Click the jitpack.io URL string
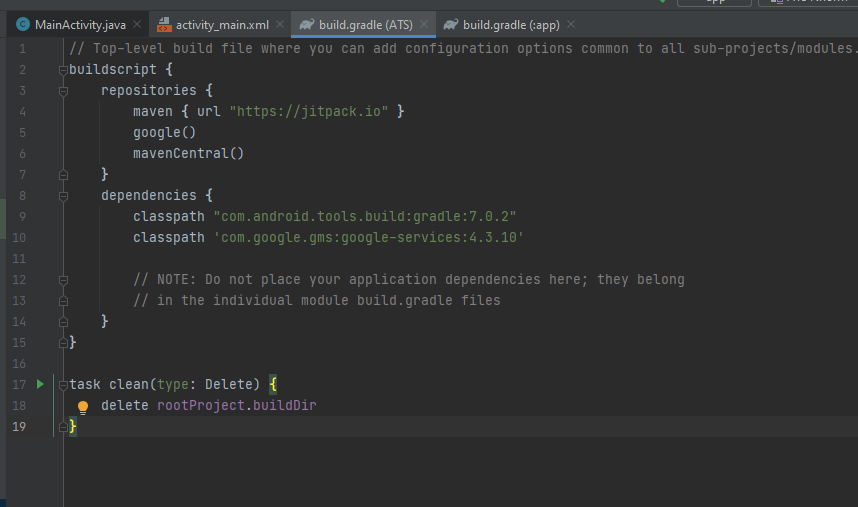This screenshot has width=858, height=507. [309, 112]
